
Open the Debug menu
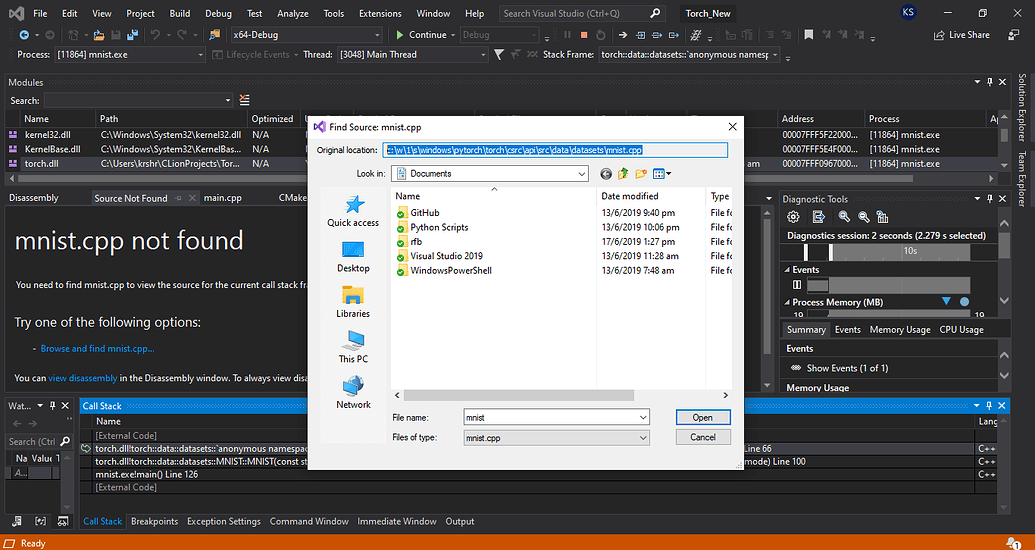click(x=218, y=14)
